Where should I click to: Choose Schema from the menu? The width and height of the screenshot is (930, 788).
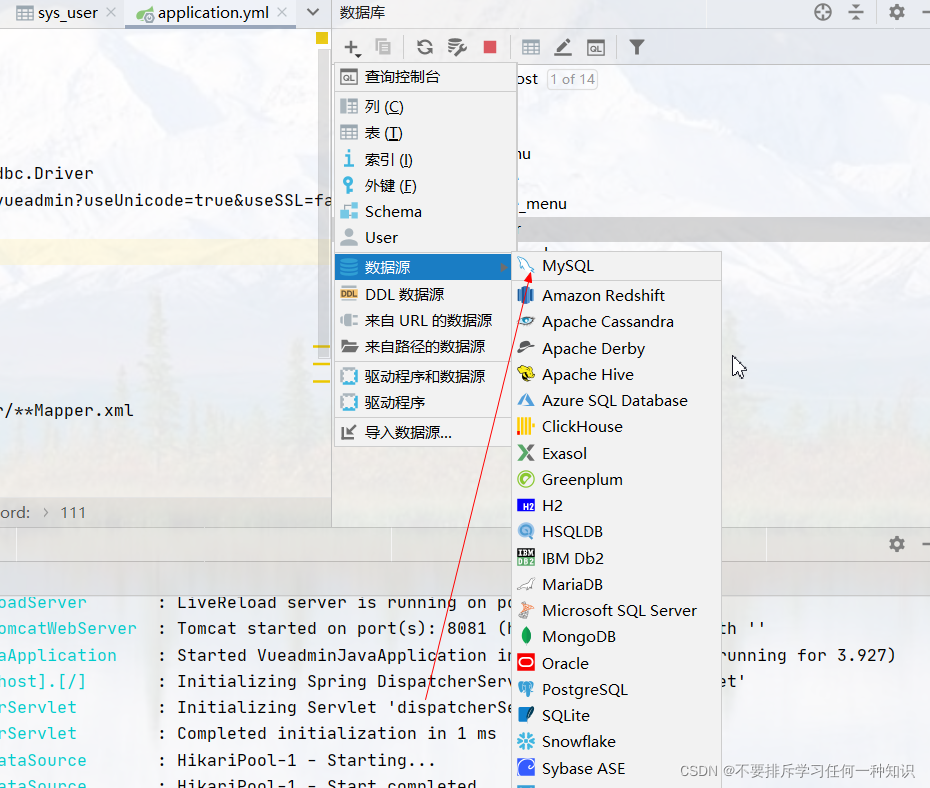pyautogui.click(x=426, y=212)
